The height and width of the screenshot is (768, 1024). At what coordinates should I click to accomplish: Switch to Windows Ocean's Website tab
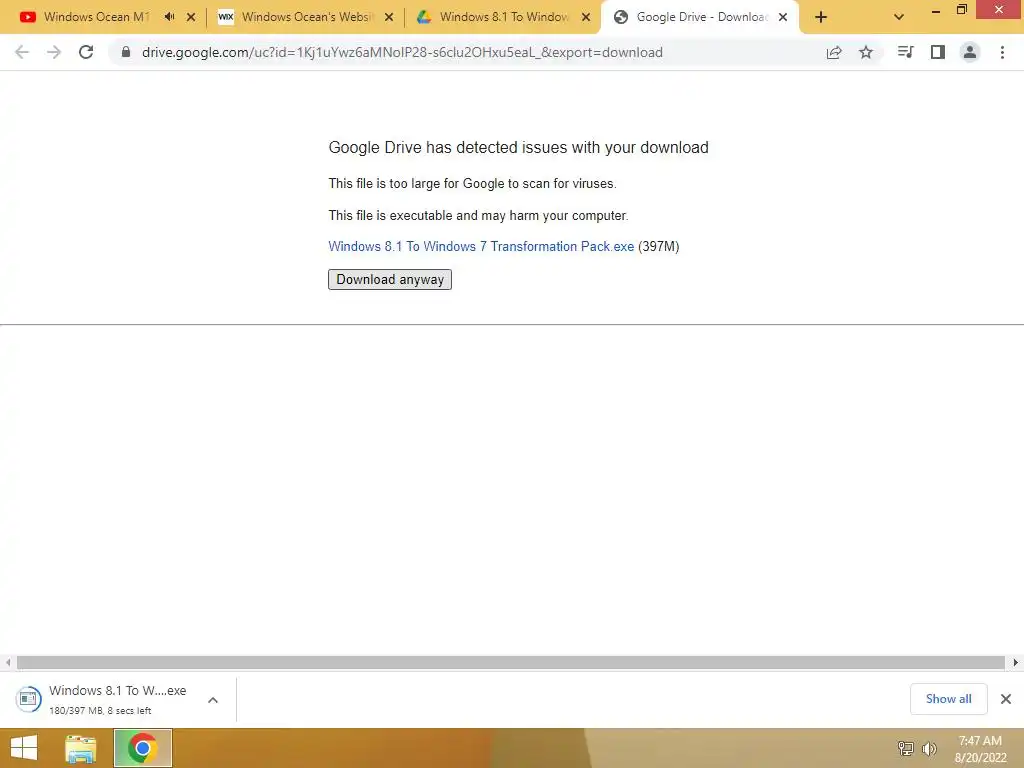click(x=307, y=17)
